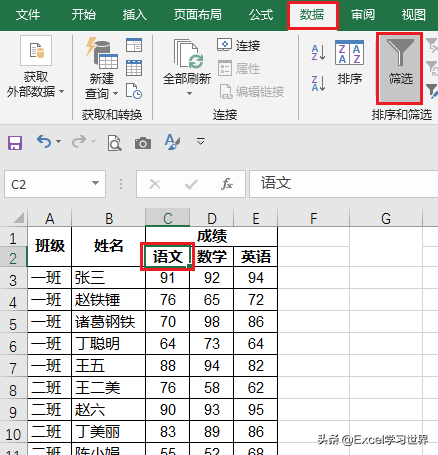Select cell with name 诸葛钢铁
The image size is (438, 455).
point(109,321)
